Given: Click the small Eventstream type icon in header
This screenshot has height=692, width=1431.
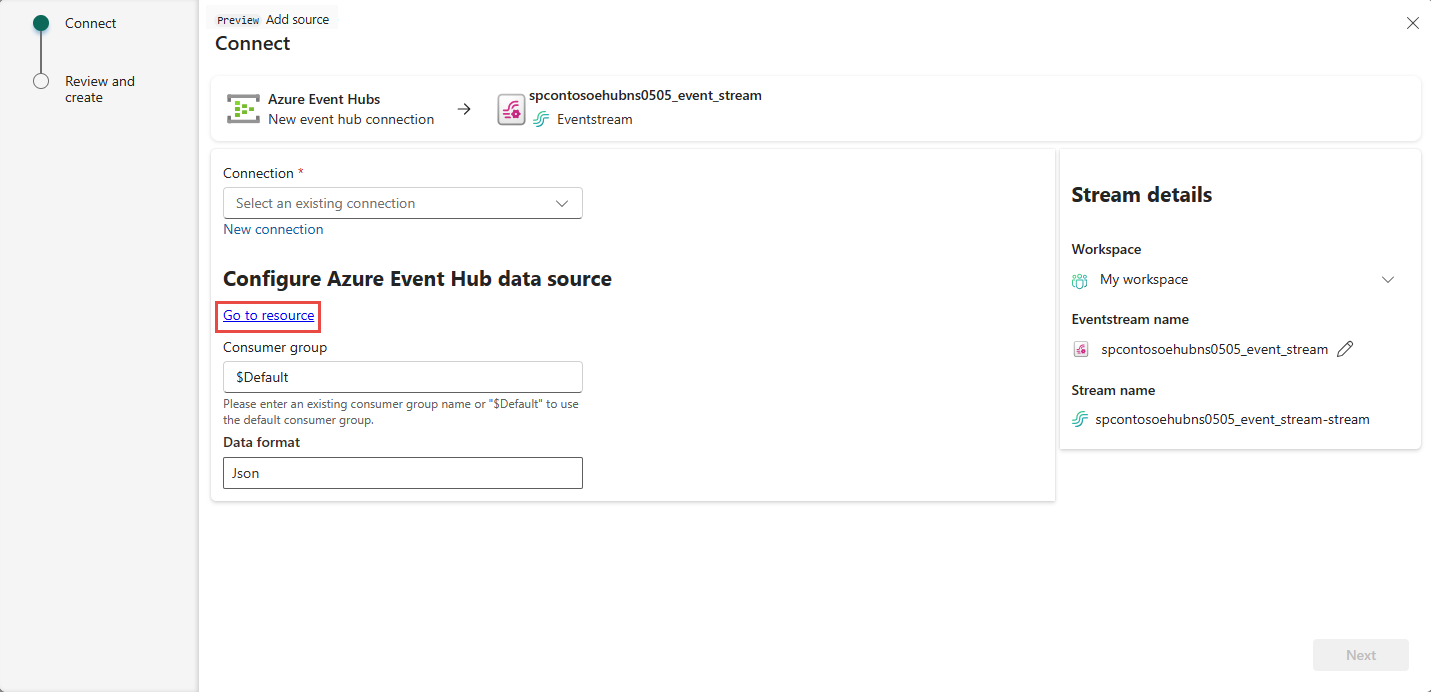Looking at the screenshot, I should pyautogui.click(x=541, y=119).
